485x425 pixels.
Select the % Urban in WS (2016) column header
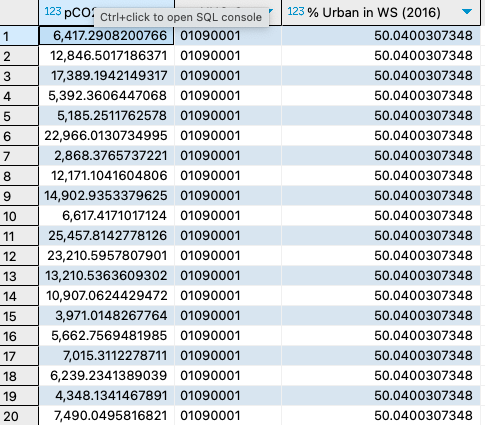pos(381,12)
